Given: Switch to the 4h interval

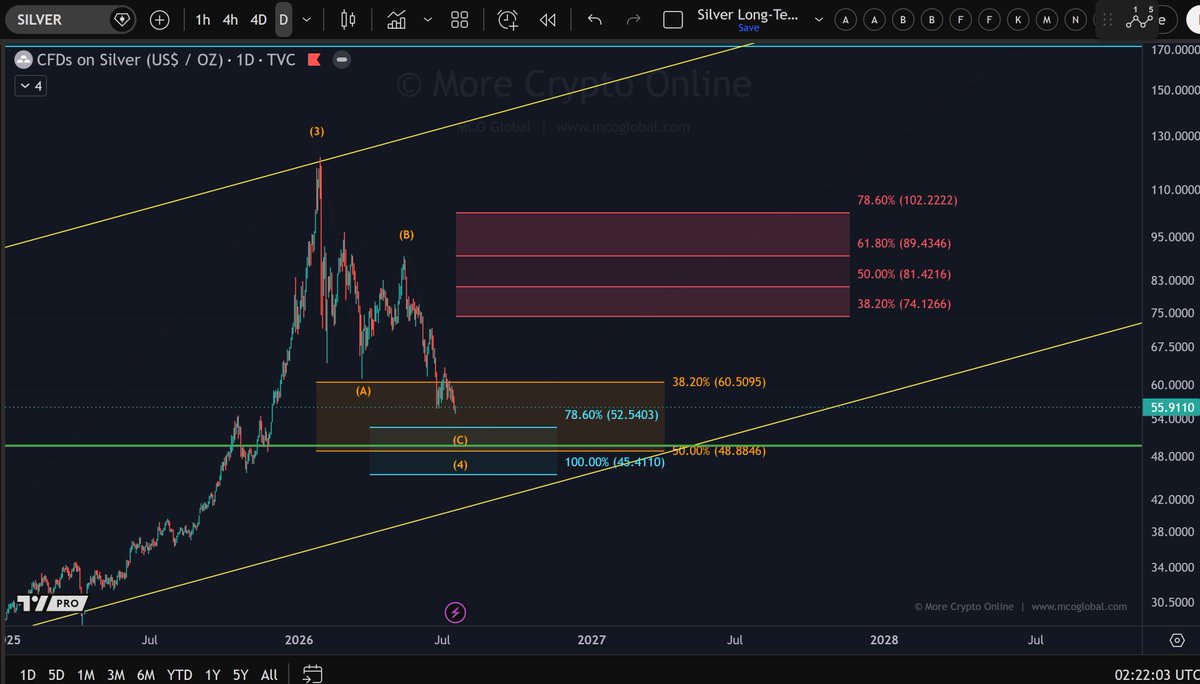Looking at the screenshot, I should [x=230, y=19].
